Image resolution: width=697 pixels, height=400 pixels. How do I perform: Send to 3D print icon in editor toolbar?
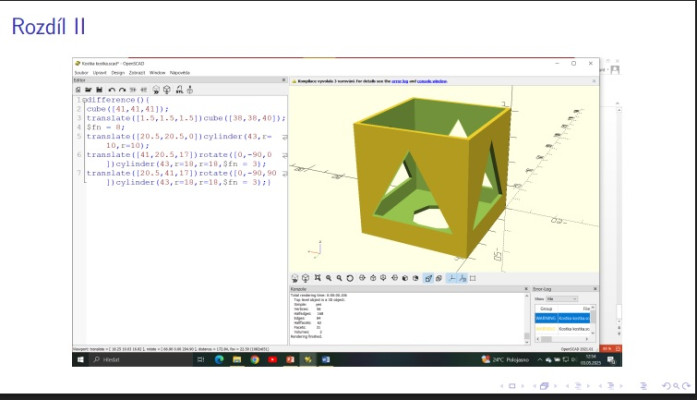(190, 90)
